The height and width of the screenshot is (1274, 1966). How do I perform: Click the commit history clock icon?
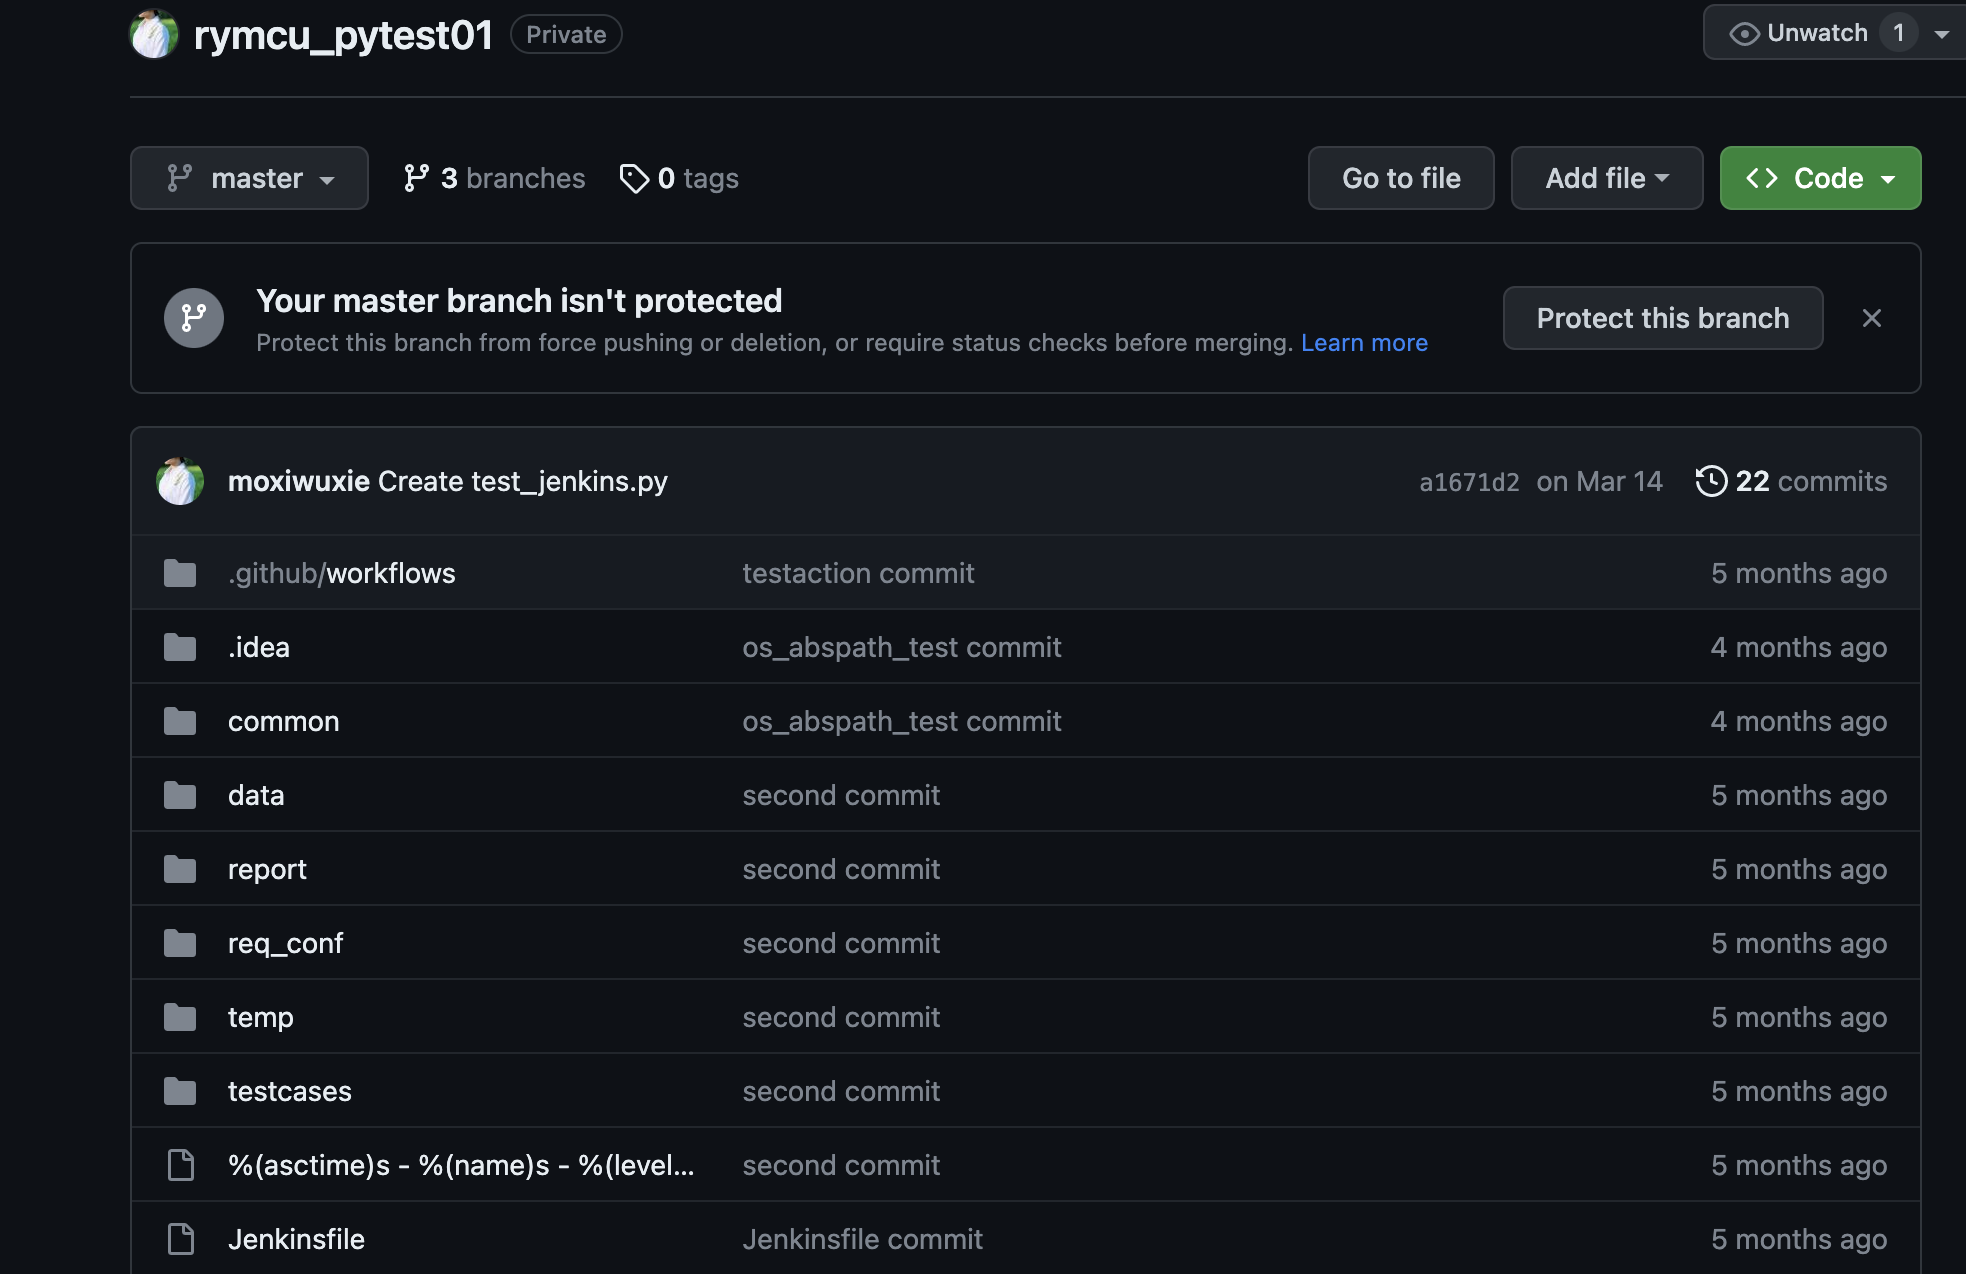[1711, 481]
